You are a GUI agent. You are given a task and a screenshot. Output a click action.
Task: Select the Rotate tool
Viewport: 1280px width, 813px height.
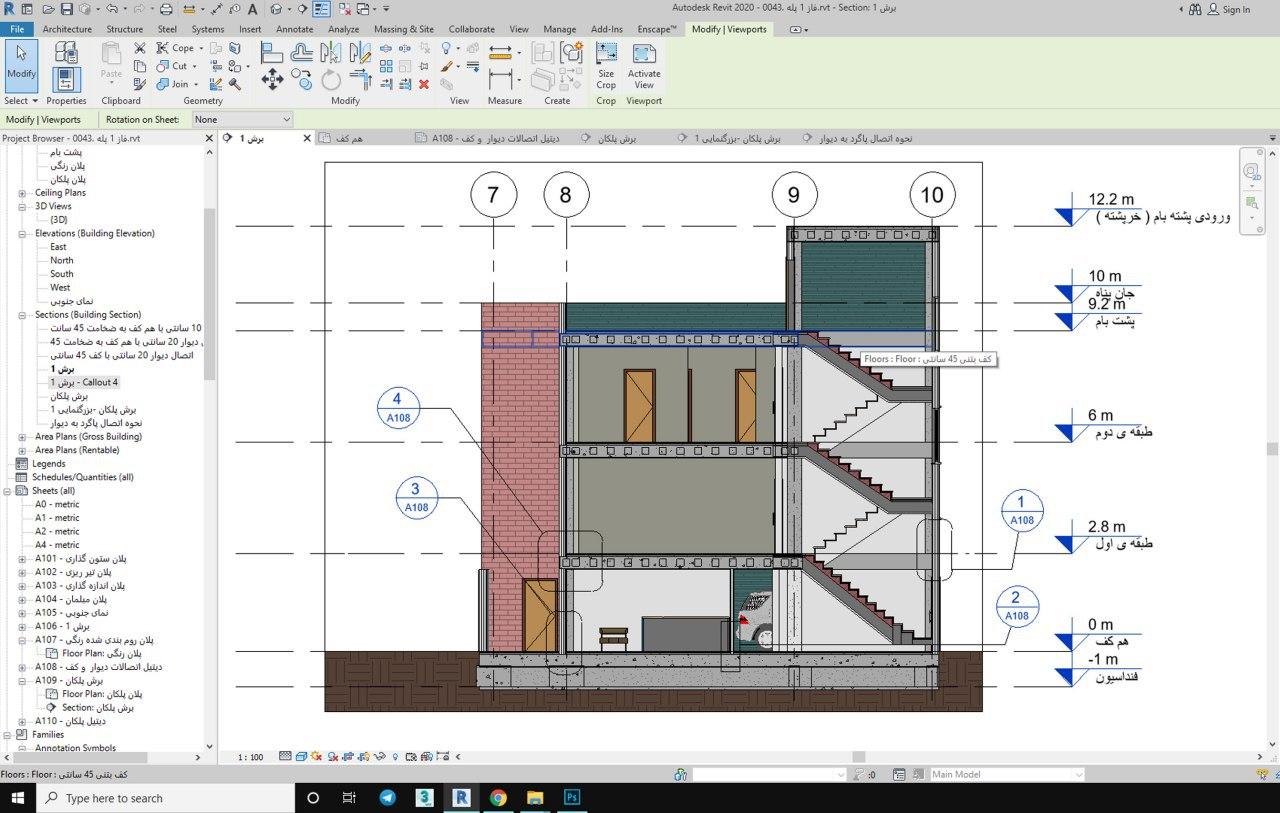click(330, 80)
